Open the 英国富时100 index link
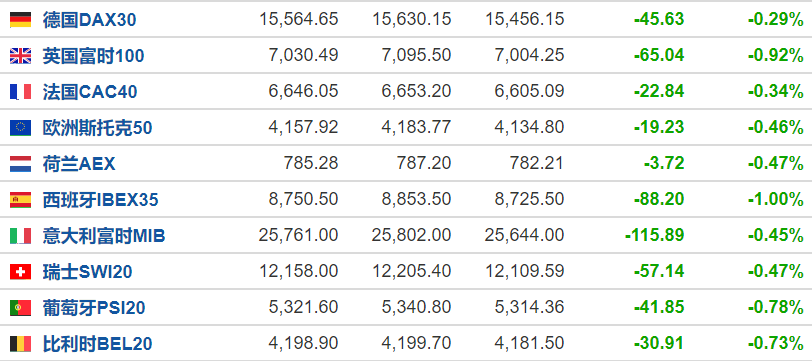812x361 pixels. coord(93,56)
